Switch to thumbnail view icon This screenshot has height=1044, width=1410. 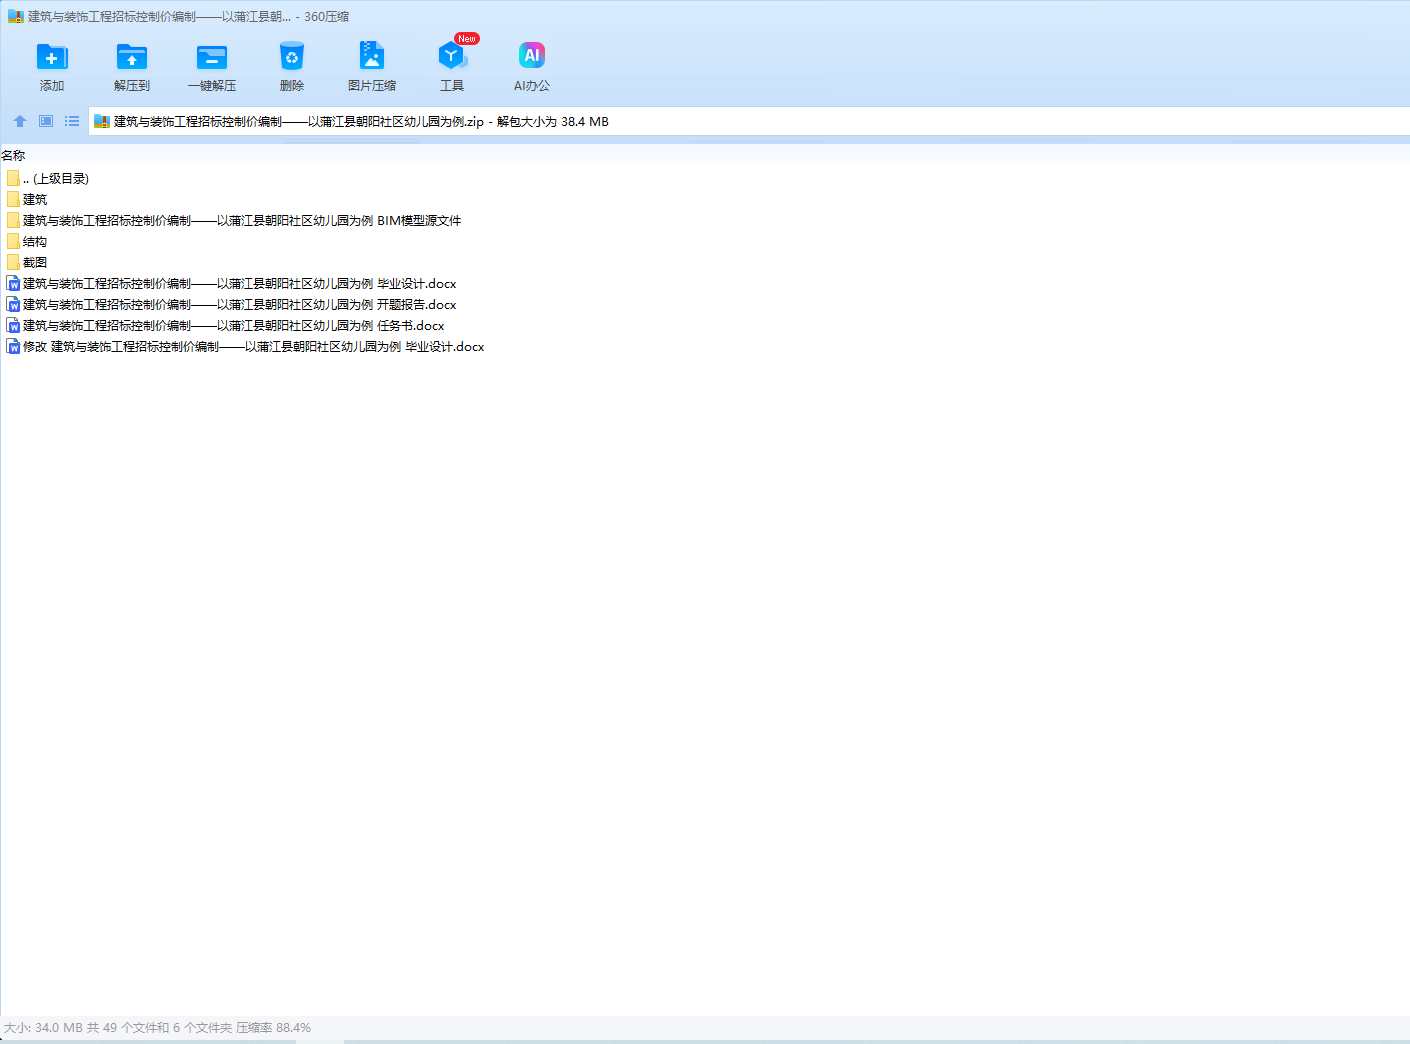point(46,121)
